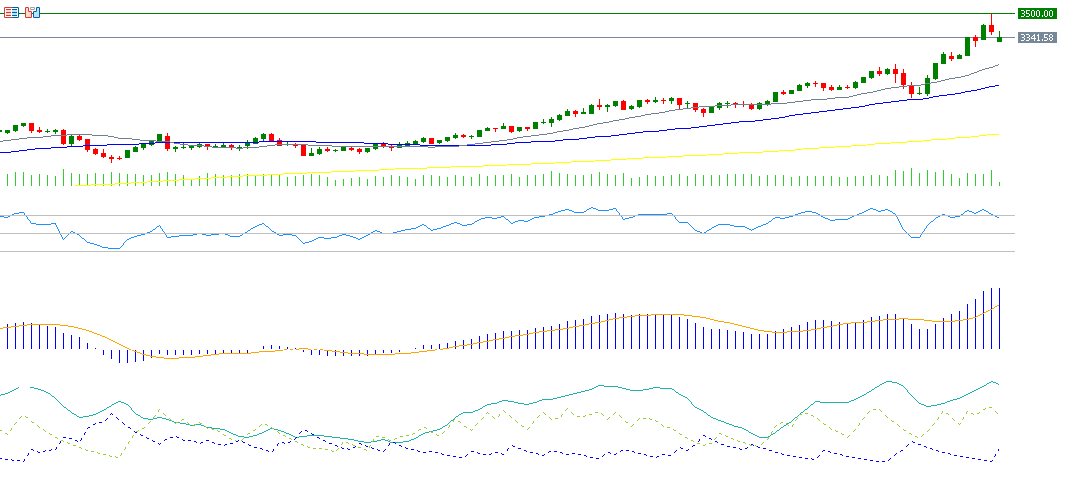Screen dimensions: 1066x491
Task: Click the red candle touching the 3500 line
Action: pos(991,29)
